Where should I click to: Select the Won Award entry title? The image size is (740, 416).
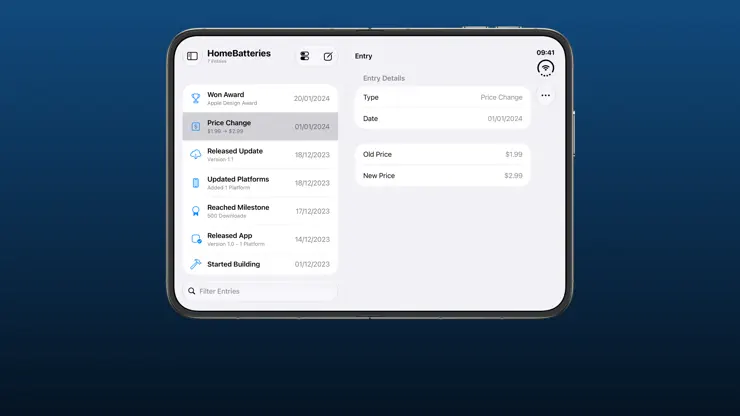(226, 94)
